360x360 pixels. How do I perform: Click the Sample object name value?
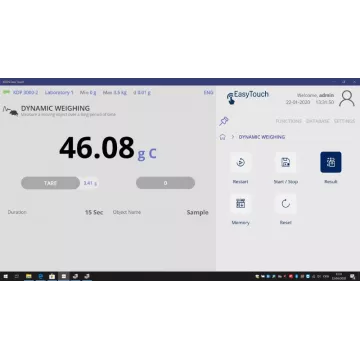pyautogui.click(x=198, y=212)
